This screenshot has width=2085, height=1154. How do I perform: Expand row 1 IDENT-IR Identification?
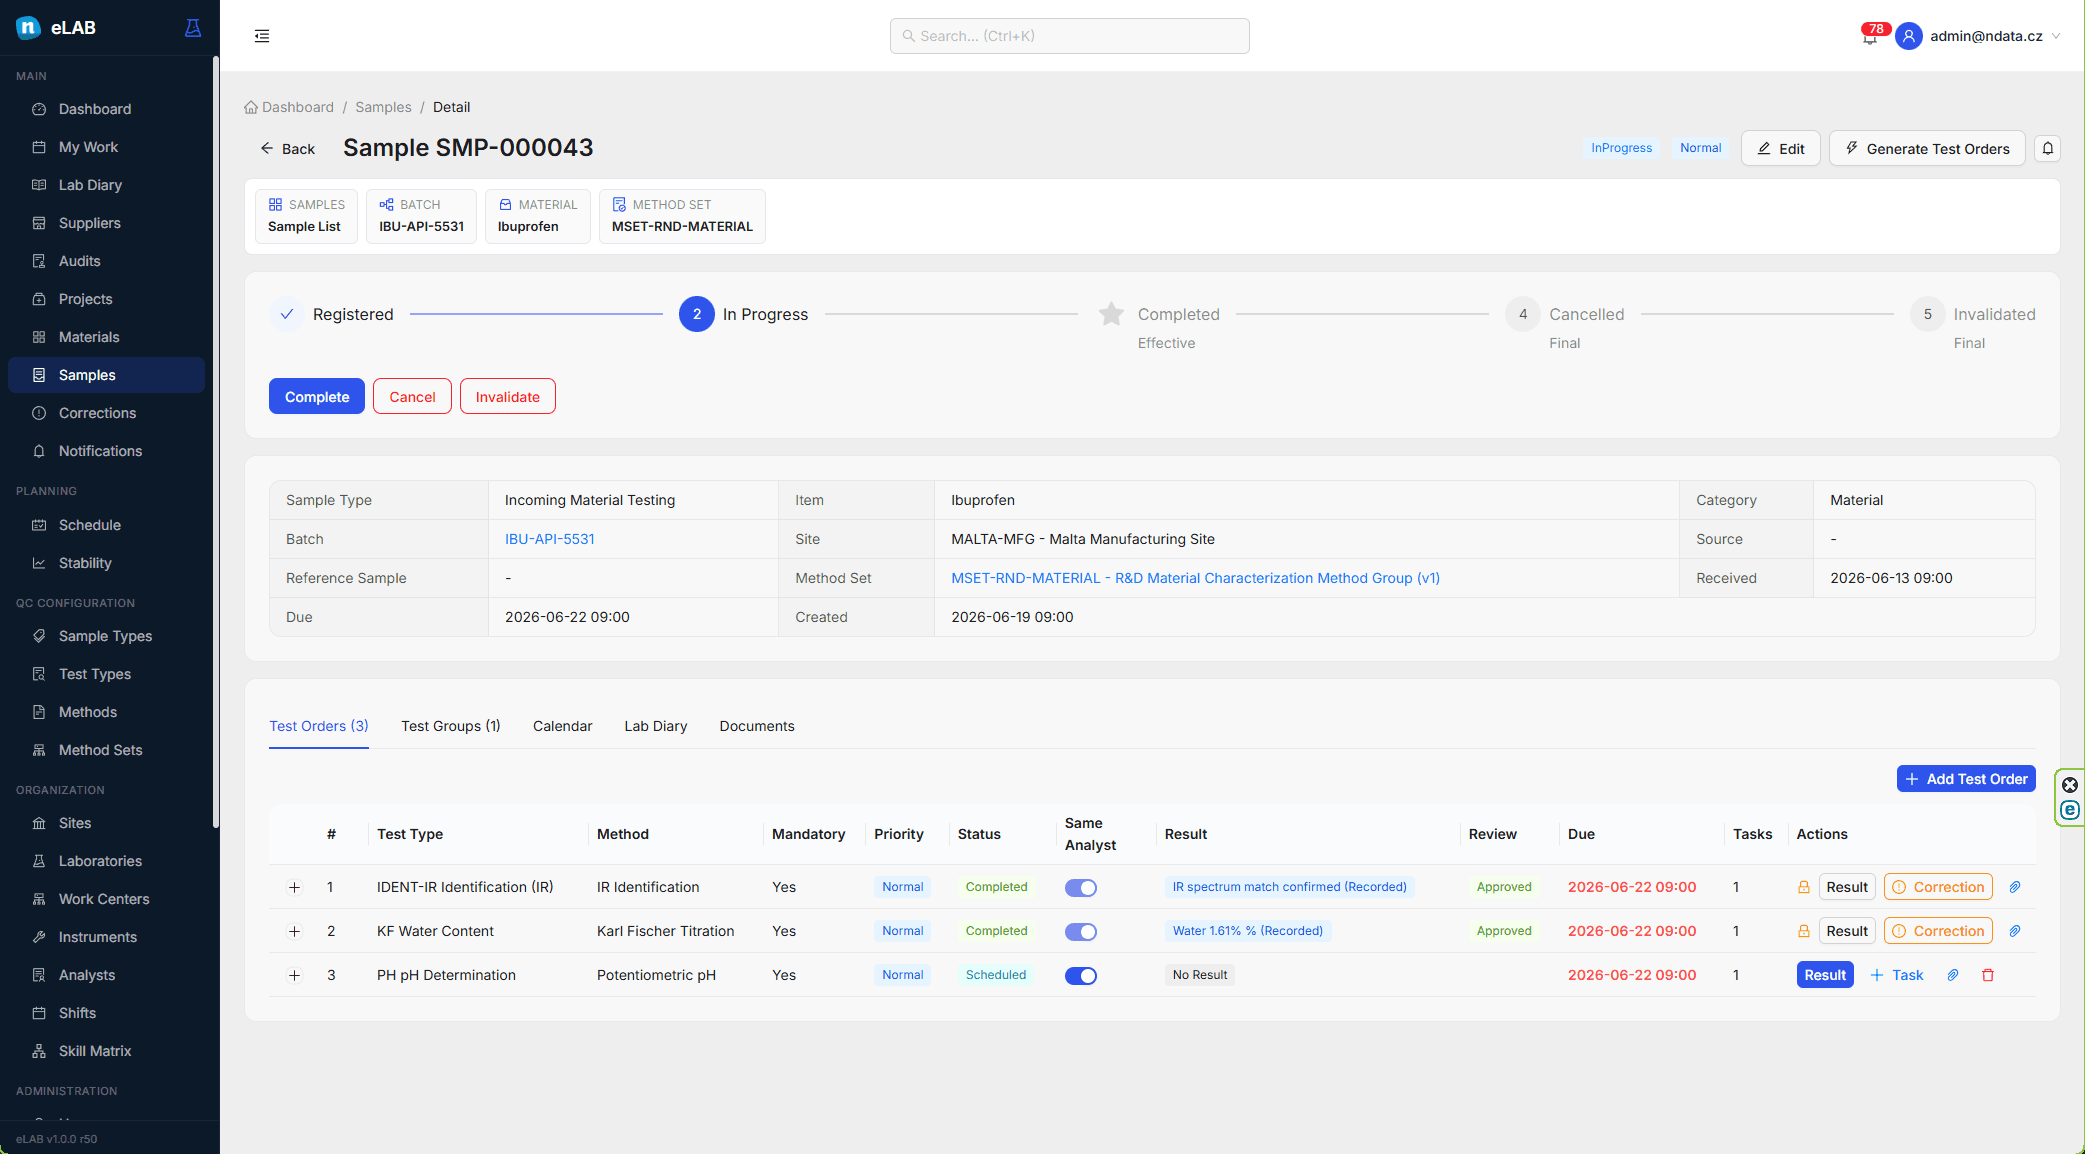294,887
